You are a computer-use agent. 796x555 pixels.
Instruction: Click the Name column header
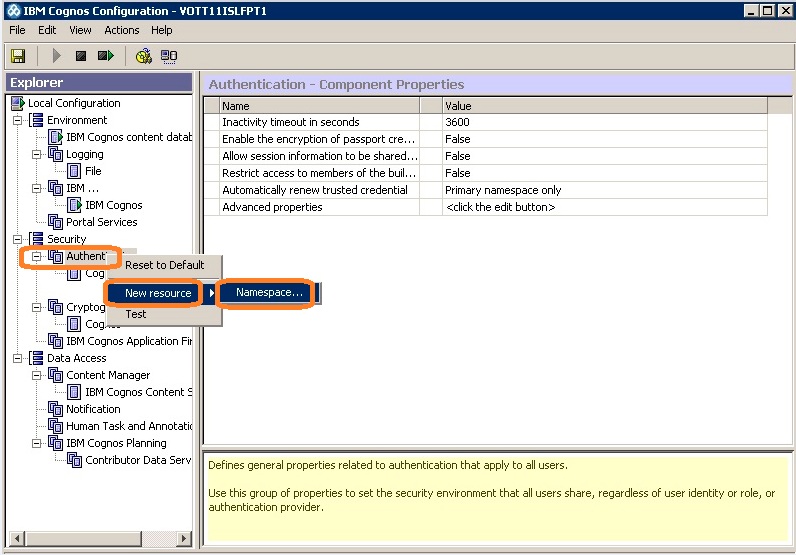pyautogui.click(x=320, y=106)
